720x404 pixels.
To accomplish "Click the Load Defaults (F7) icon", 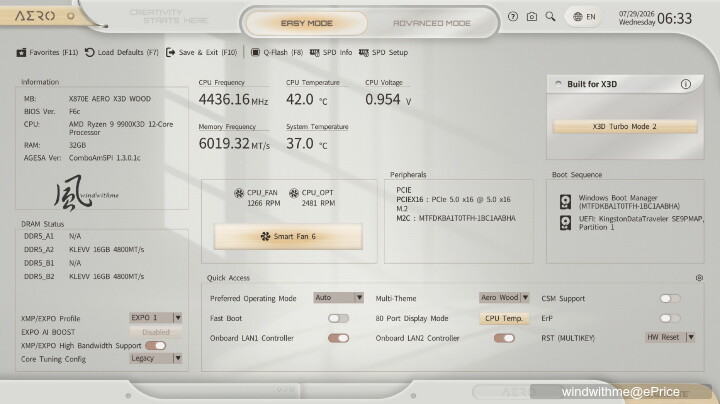I will pyautogui.click(x=90, y=52).
